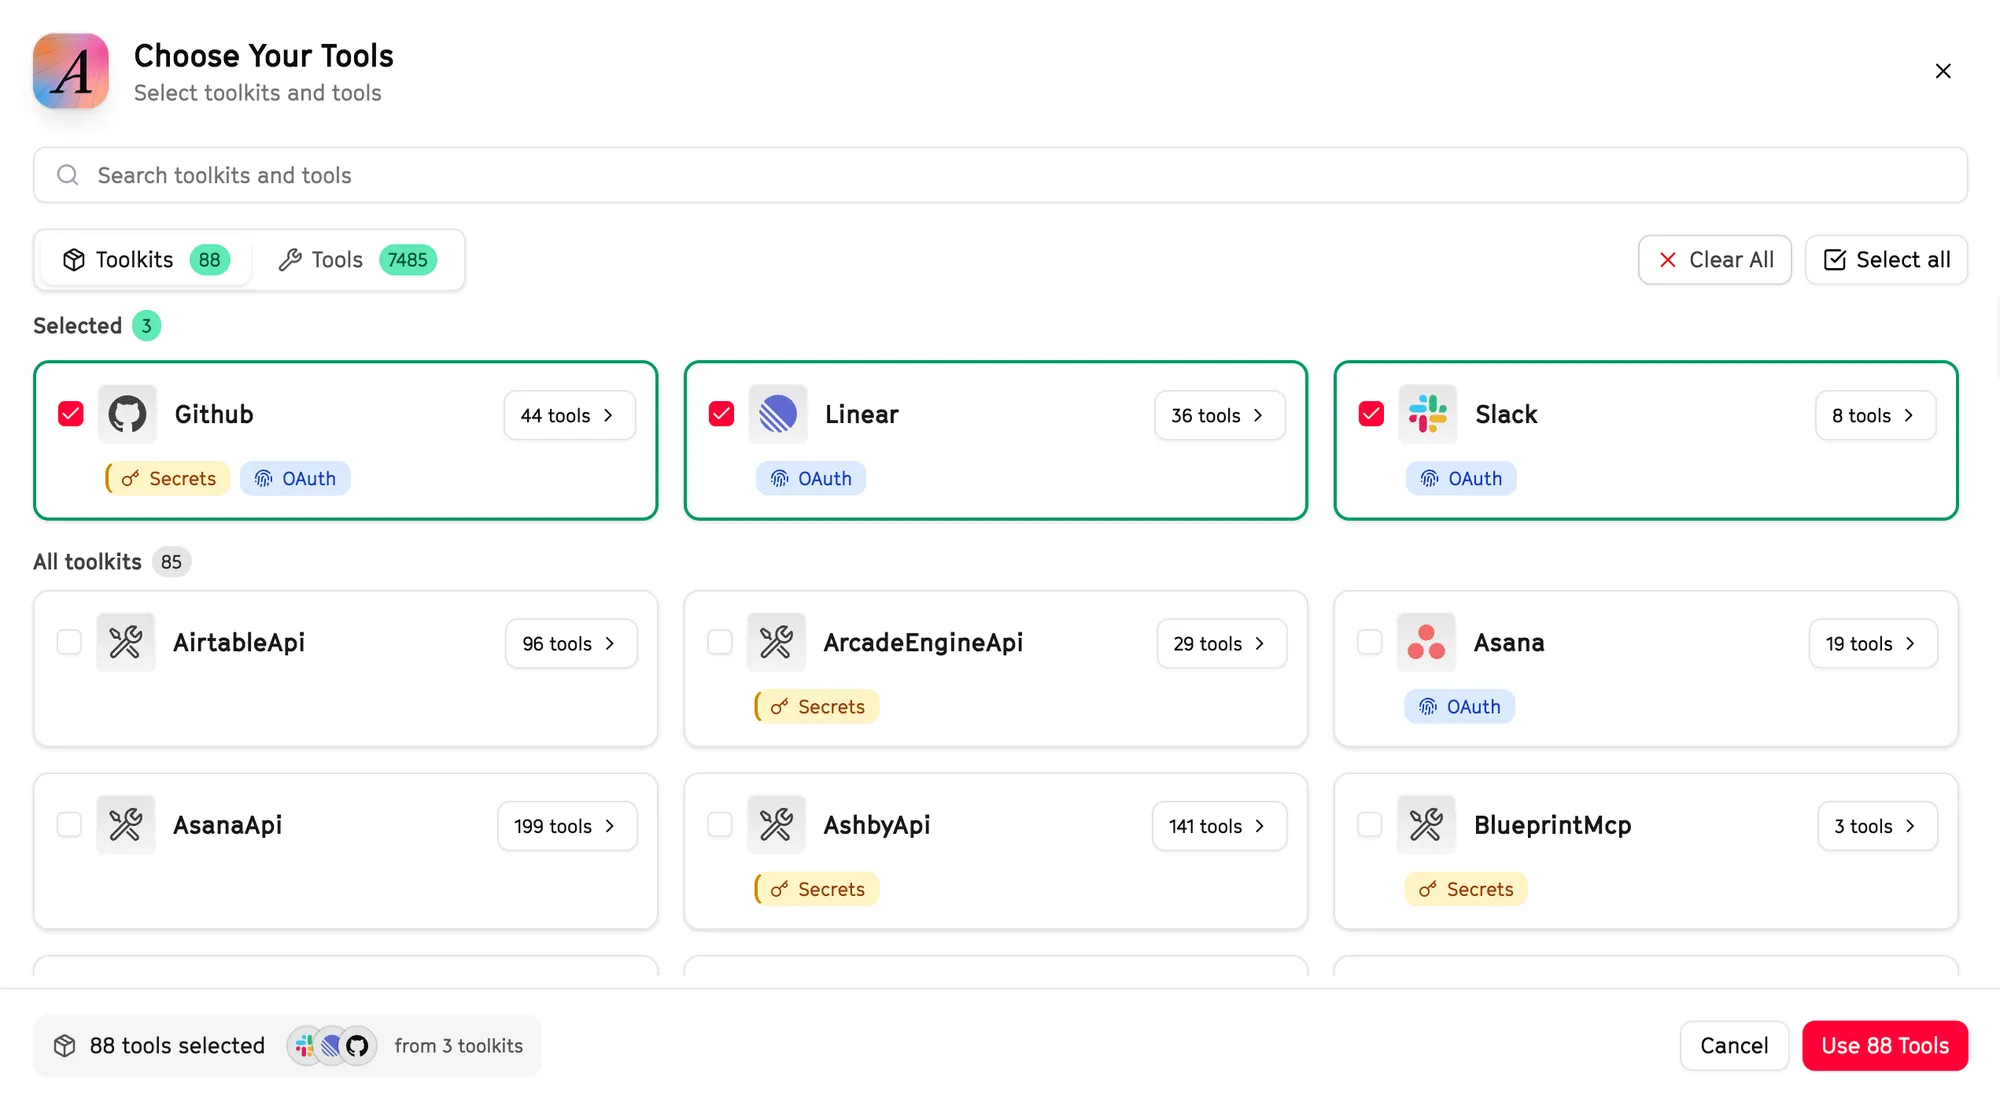The width and height of the screenshot is (2000, 1098).
Task: Click the Clear All button
Action: [x=1714, y=260]
